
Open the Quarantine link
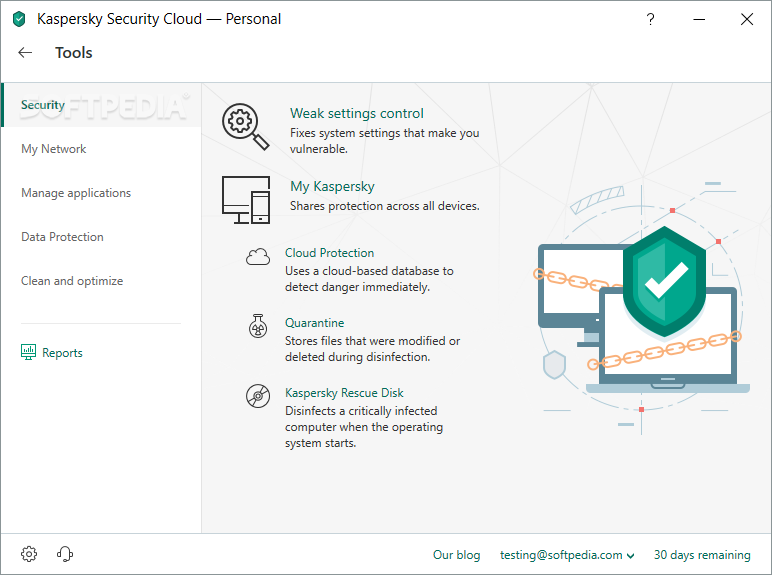315,323
